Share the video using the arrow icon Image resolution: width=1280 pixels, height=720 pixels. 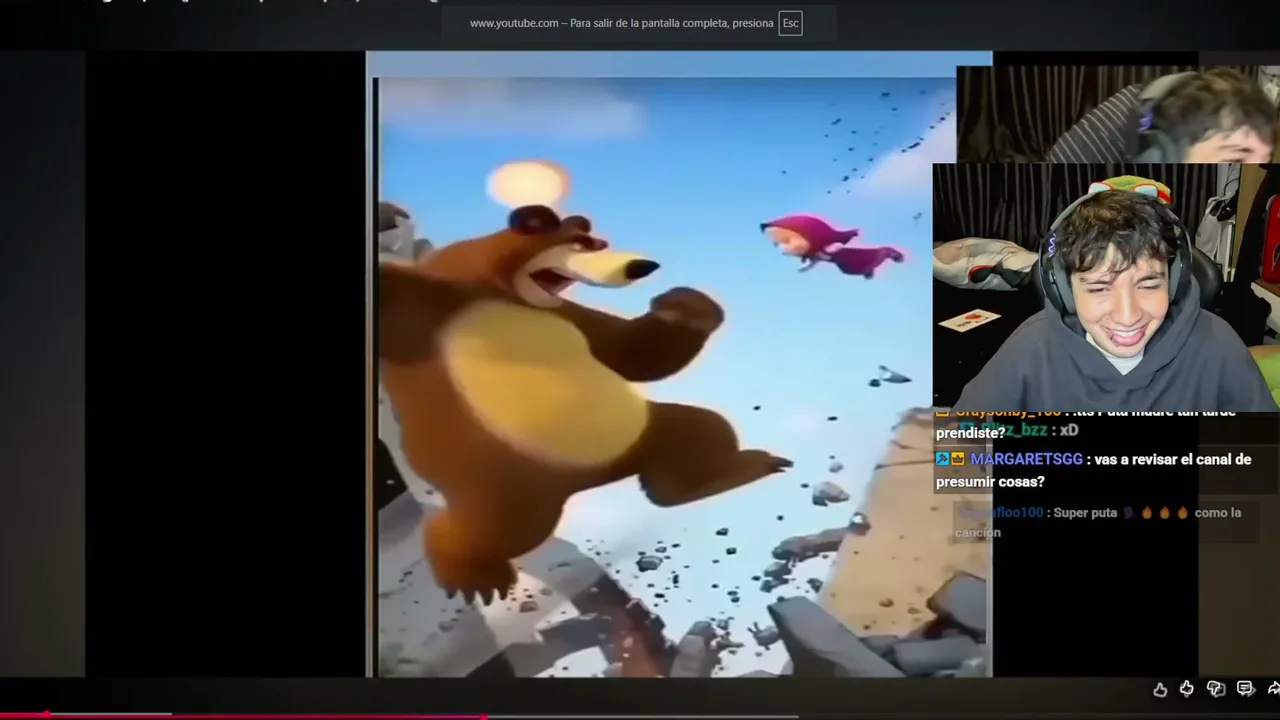point(1273,688)
